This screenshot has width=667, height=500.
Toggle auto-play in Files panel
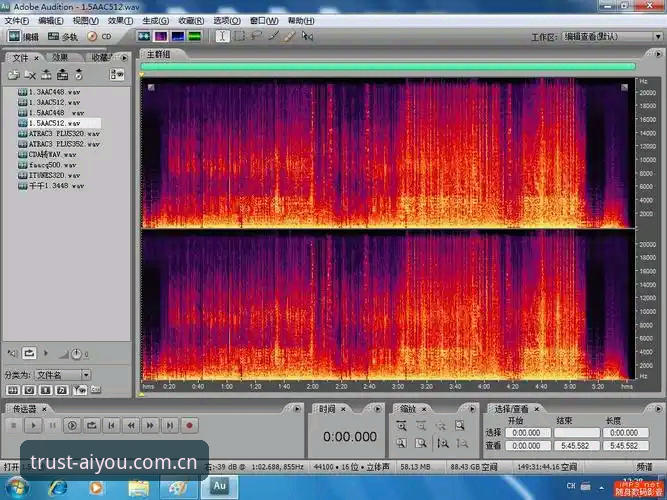(13, 353)
